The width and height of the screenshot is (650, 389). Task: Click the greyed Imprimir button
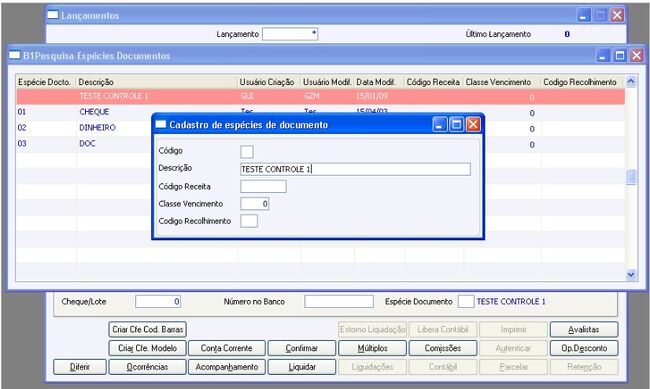click(513, 329)
